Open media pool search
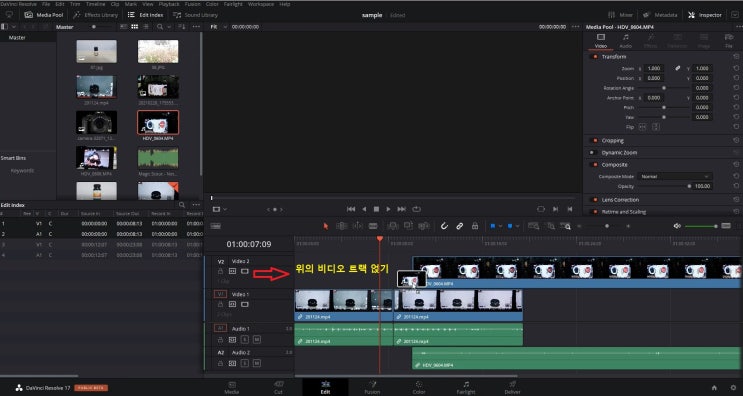Viewport: 743px width, 396px height. 160,27
